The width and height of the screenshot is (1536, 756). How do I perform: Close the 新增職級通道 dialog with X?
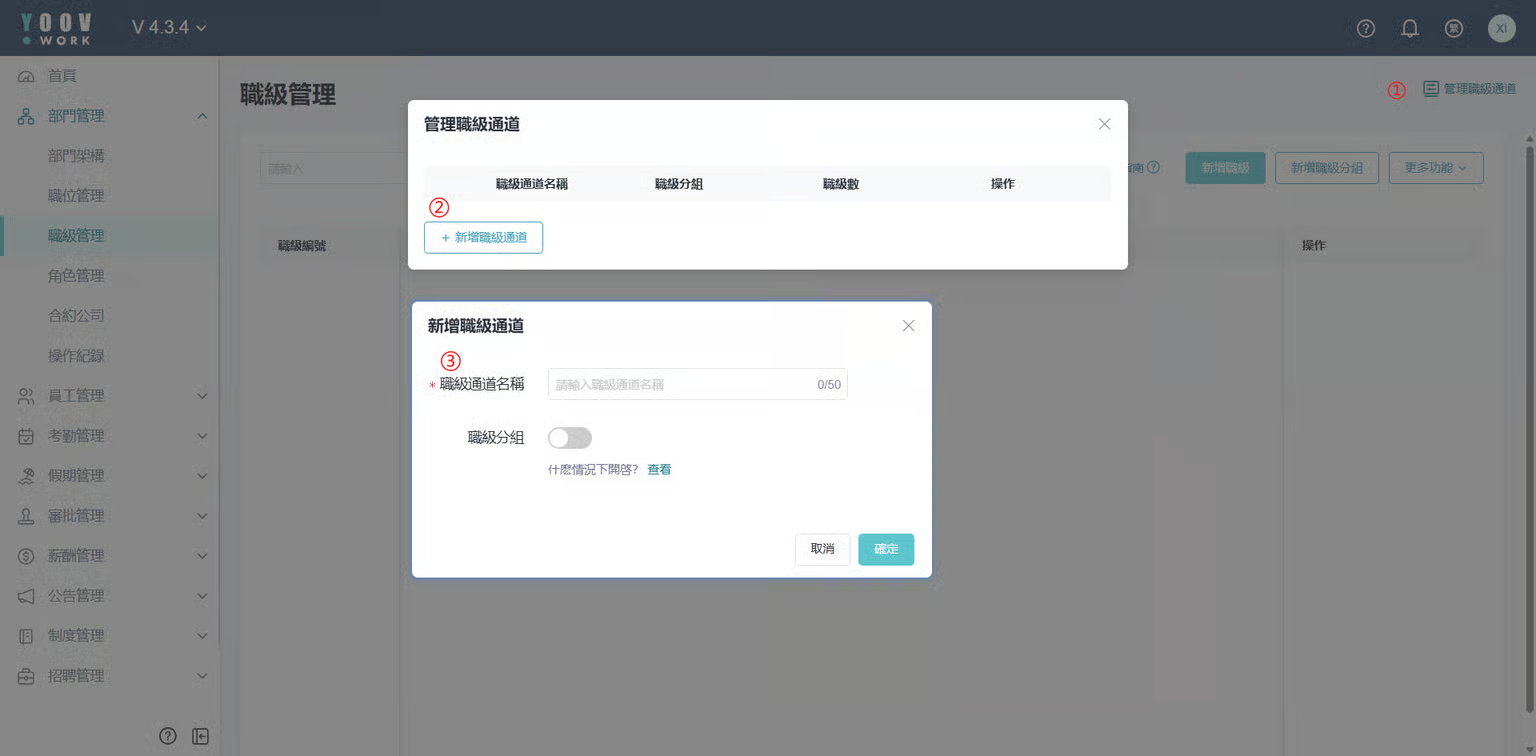(x=908, y=326)
